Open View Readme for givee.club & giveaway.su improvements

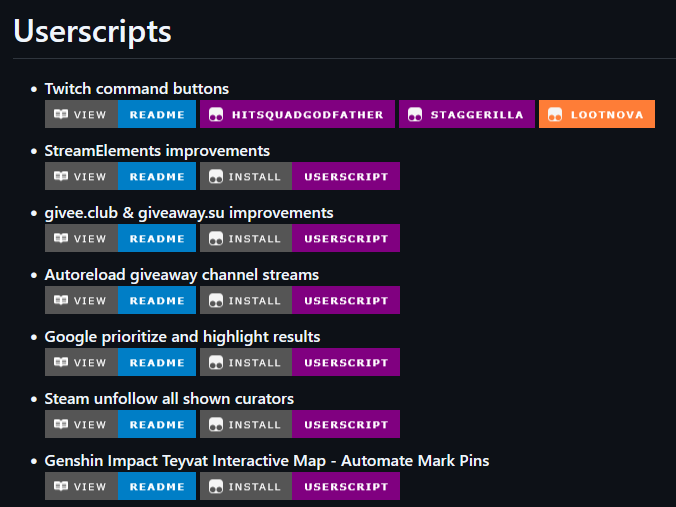(x=120, y=238)
